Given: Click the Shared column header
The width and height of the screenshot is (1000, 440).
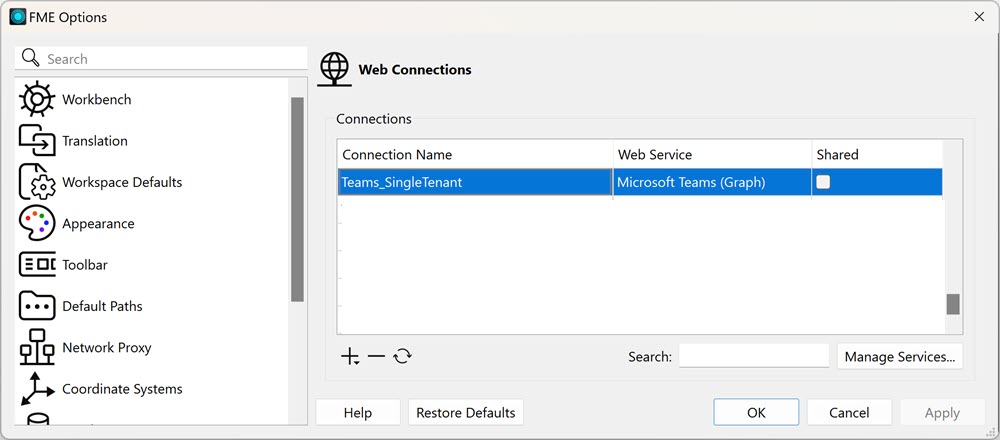Looking at the screenshot, I should (x=877, y=154).
